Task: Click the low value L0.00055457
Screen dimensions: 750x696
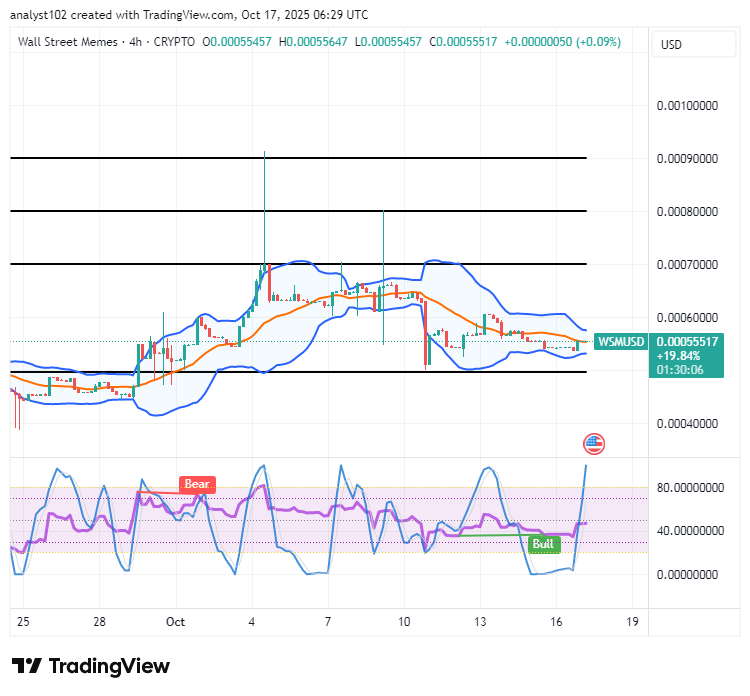Action: (x=388, y=42)
